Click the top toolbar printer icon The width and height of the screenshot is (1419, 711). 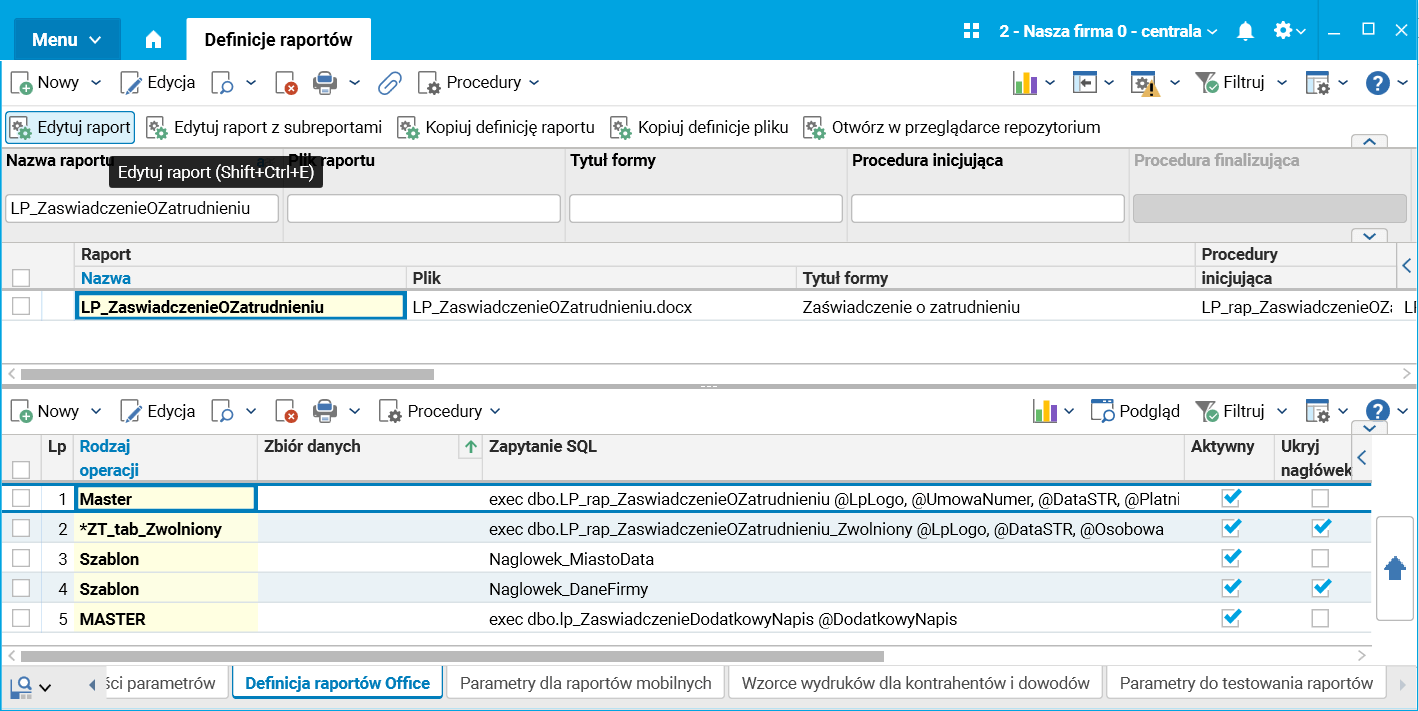tap(324, 83)
